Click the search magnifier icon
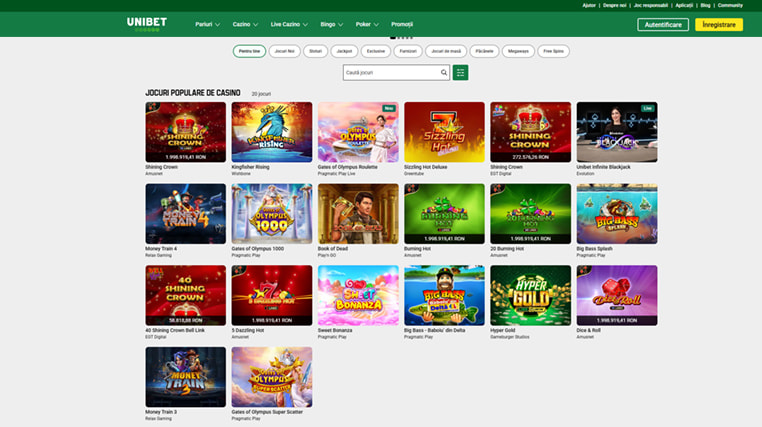This screenshot has width=762, height=427. click(444, 72)
